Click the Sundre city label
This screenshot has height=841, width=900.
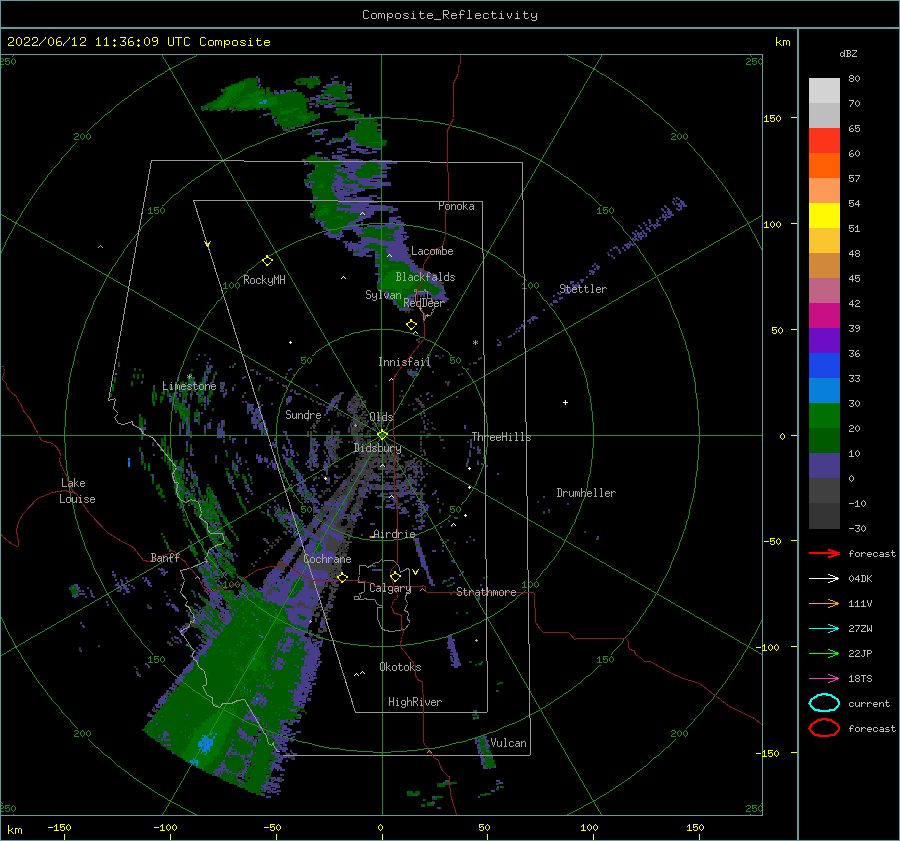click(303, 415)
